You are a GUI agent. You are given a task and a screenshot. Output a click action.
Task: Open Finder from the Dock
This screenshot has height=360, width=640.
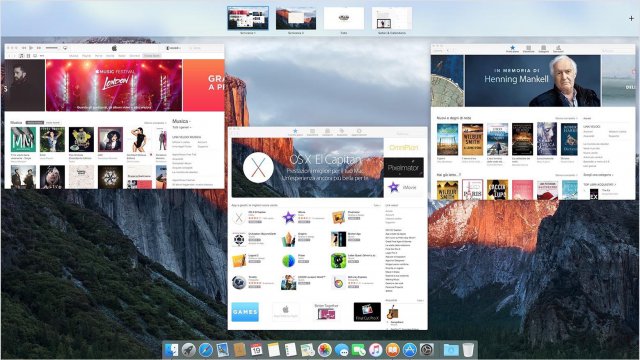pos(171,350)
